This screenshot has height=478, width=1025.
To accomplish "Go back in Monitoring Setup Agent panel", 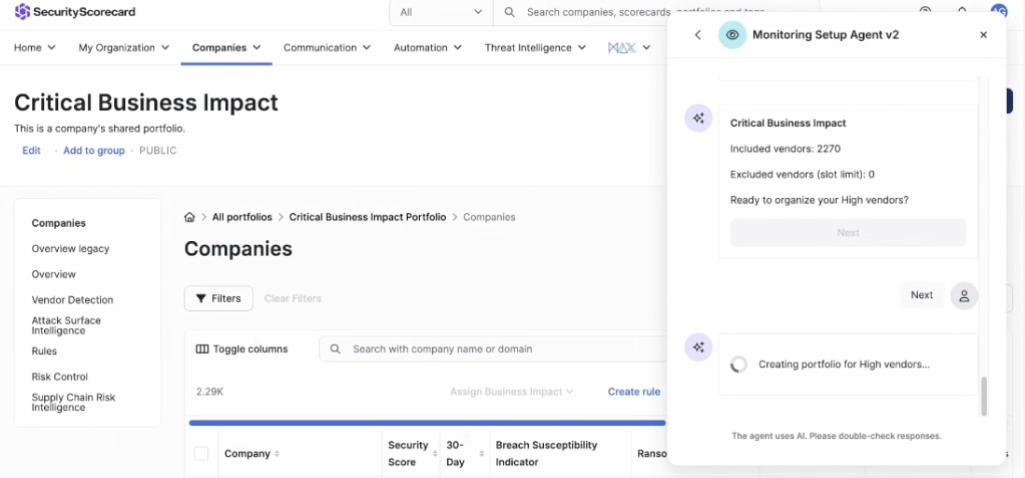I will [x=698, y=35].
